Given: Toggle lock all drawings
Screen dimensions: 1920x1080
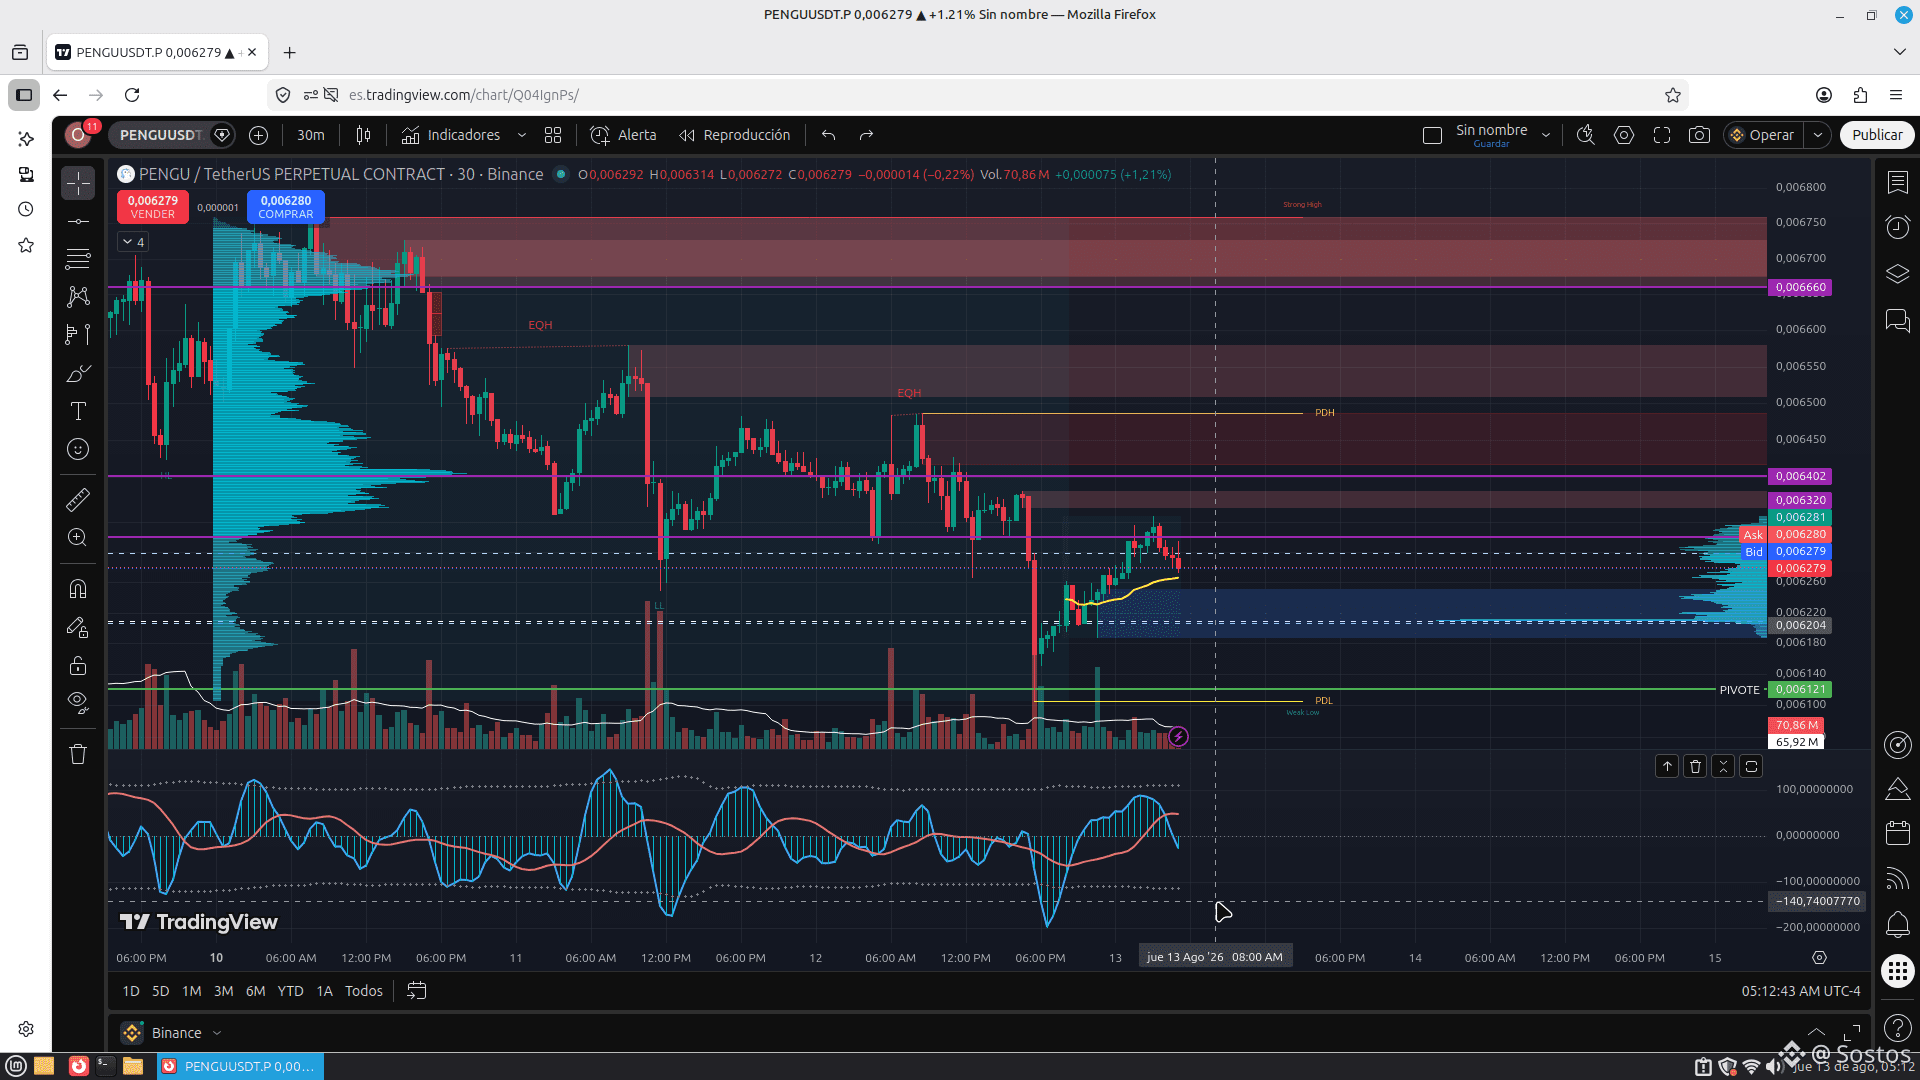Looking at the screenshot, I should 78,666.
